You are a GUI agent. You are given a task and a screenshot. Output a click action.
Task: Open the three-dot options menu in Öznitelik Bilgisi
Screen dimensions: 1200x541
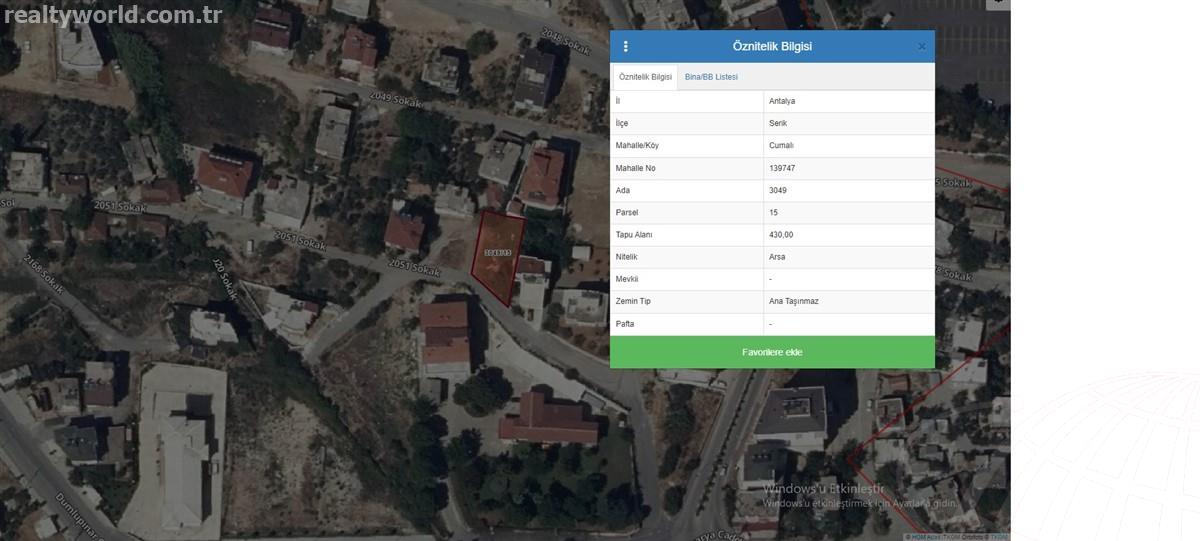point(626,47)
